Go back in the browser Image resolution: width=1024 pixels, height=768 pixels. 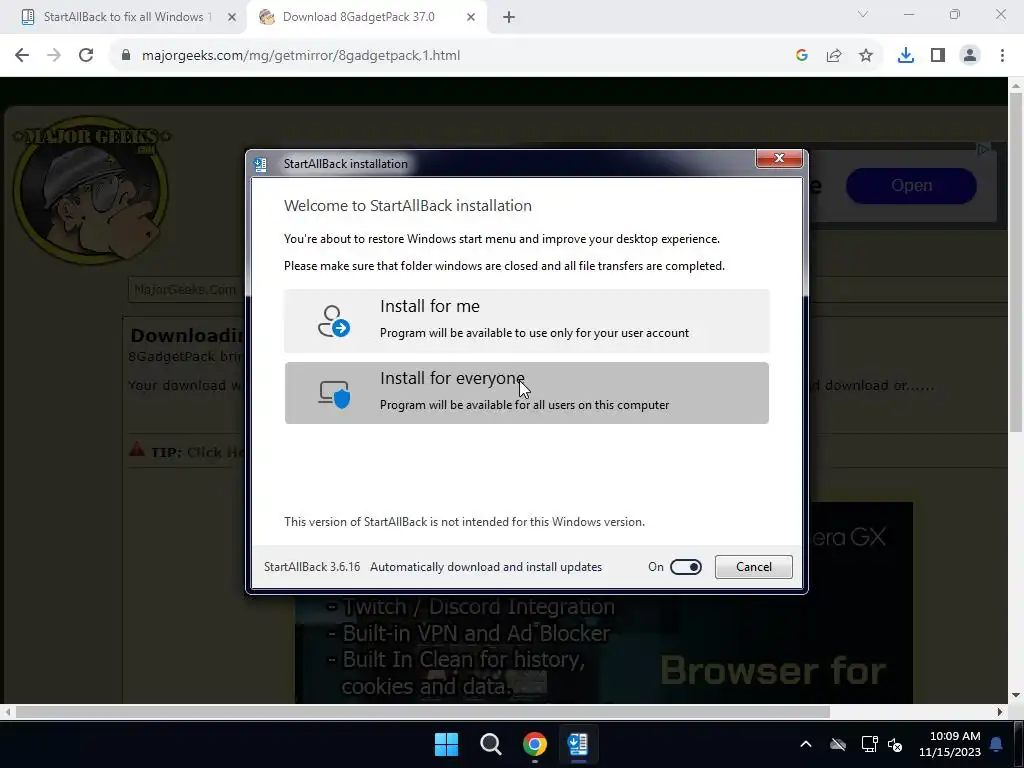coord(22,56)
